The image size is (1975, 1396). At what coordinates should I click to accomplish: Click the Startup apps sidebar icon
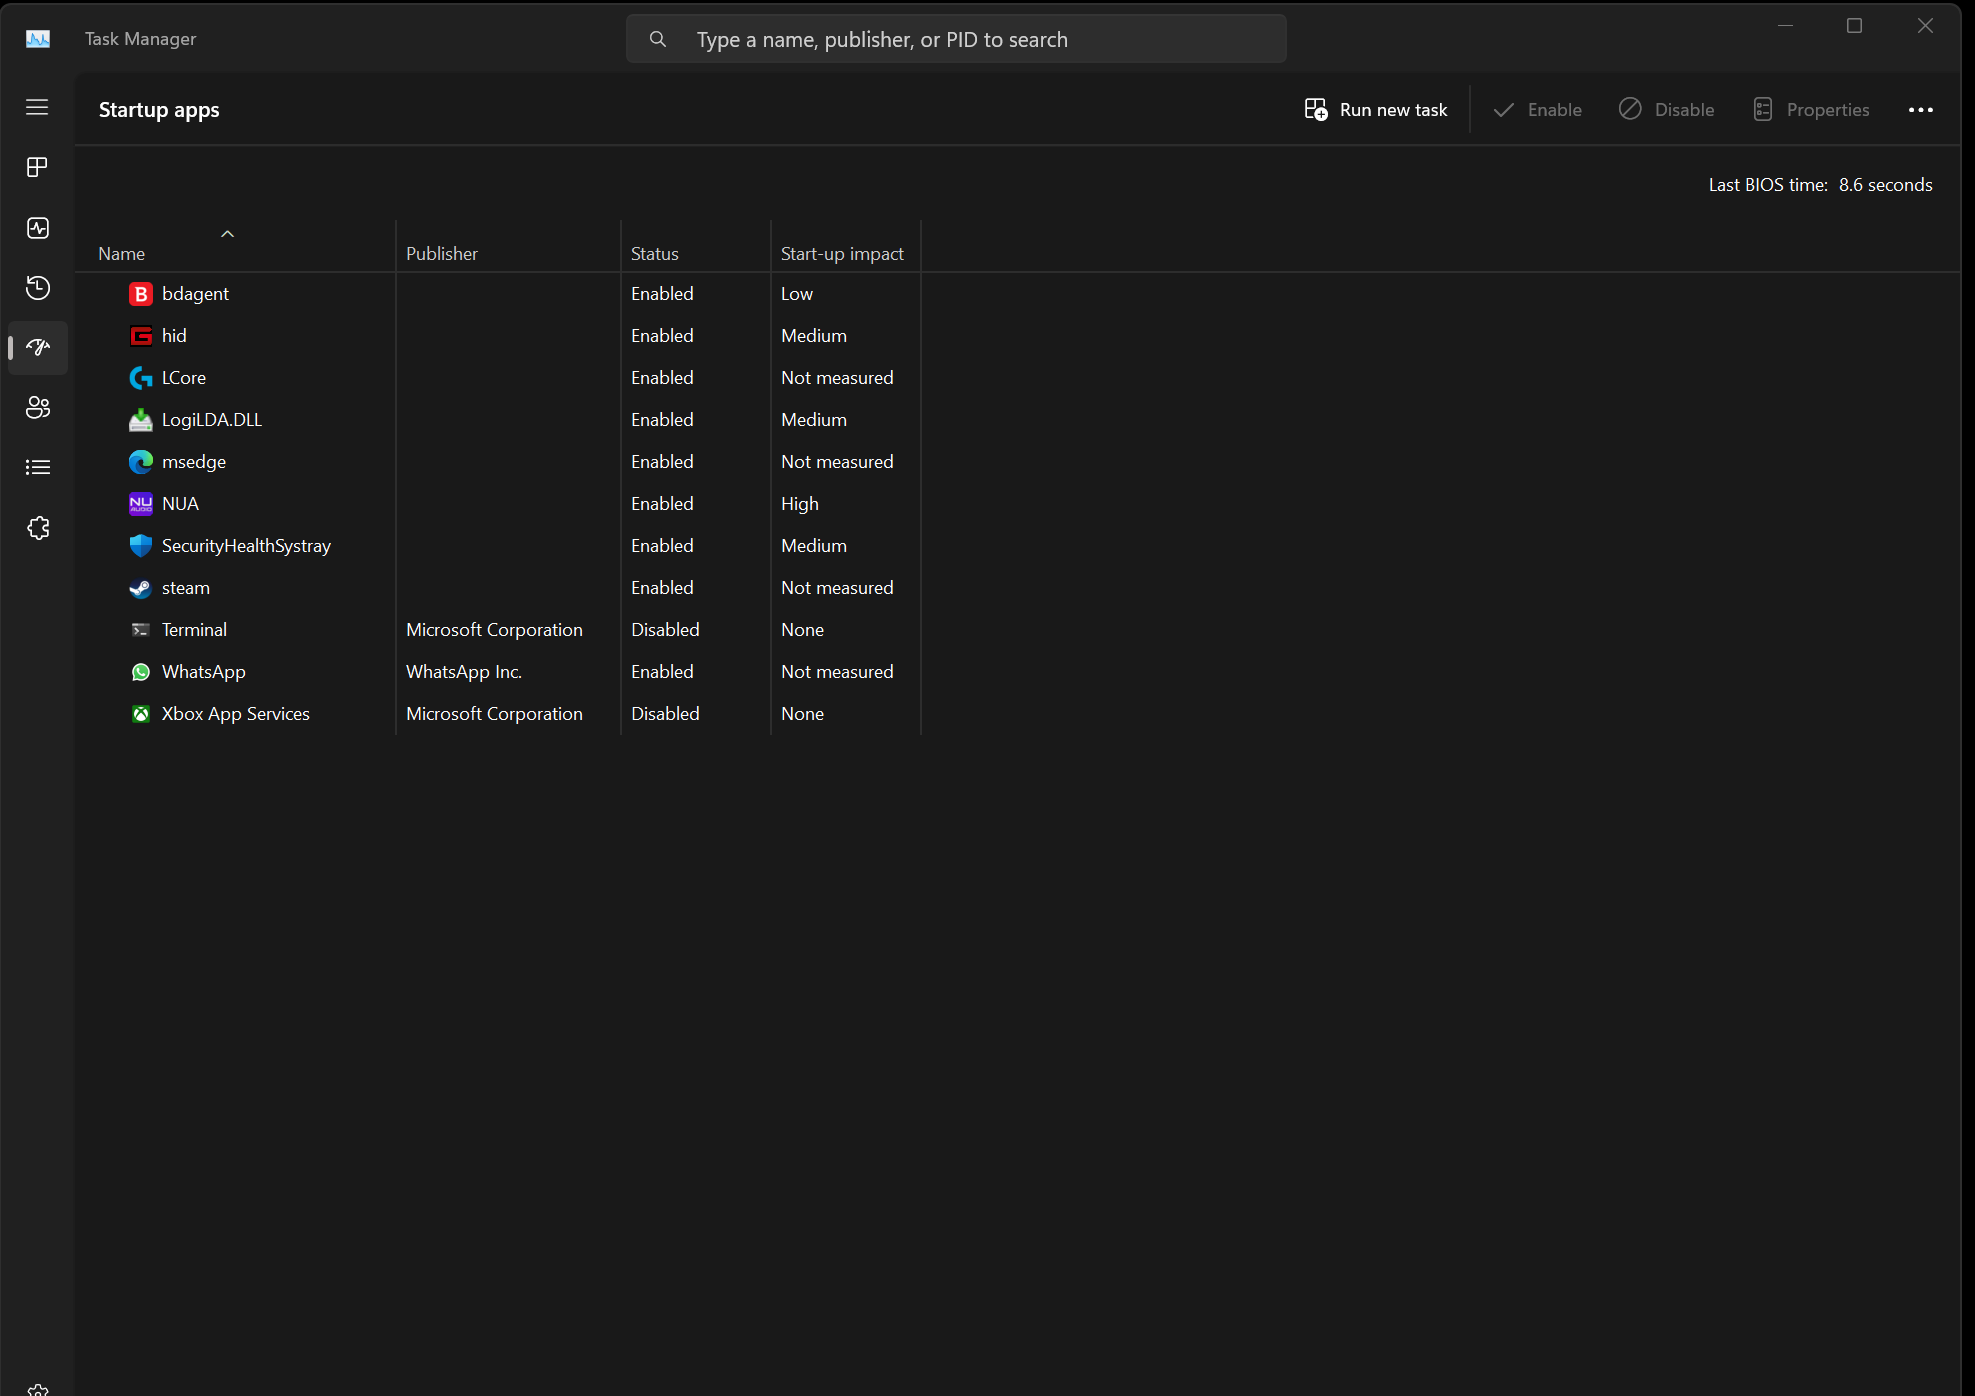click(x=37, y=348)
